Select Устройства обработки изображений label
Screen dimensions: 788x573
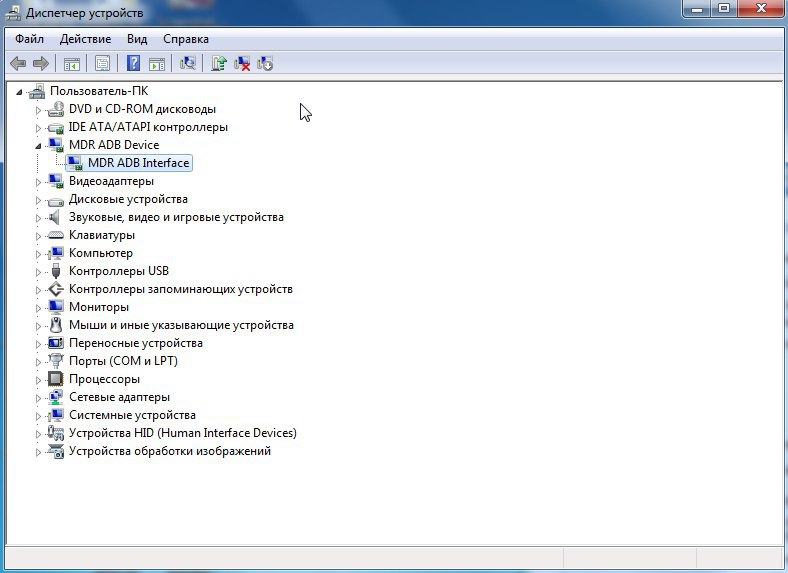tap(170, 451)
